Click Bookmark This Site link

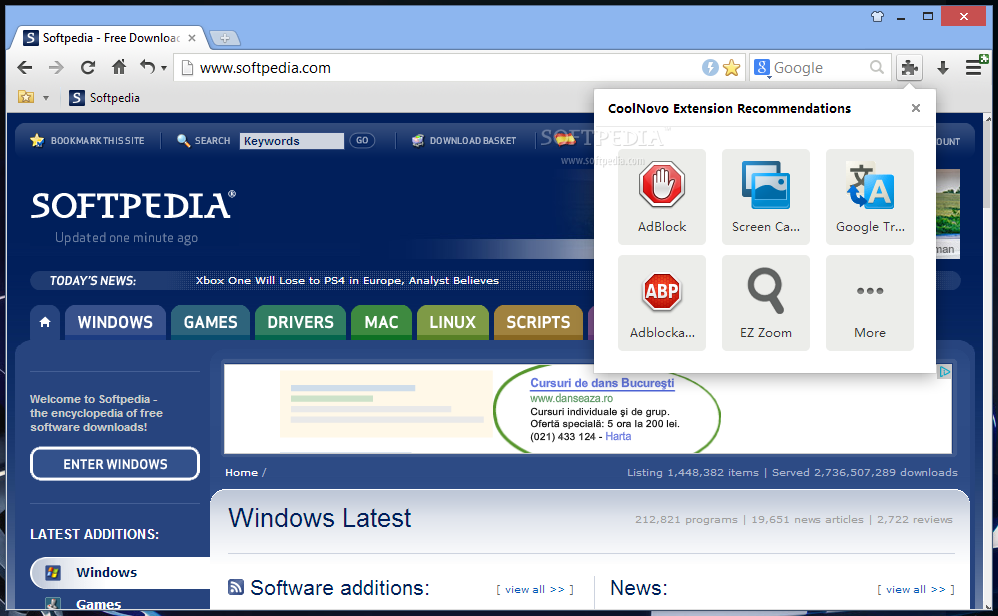point(88,141)
